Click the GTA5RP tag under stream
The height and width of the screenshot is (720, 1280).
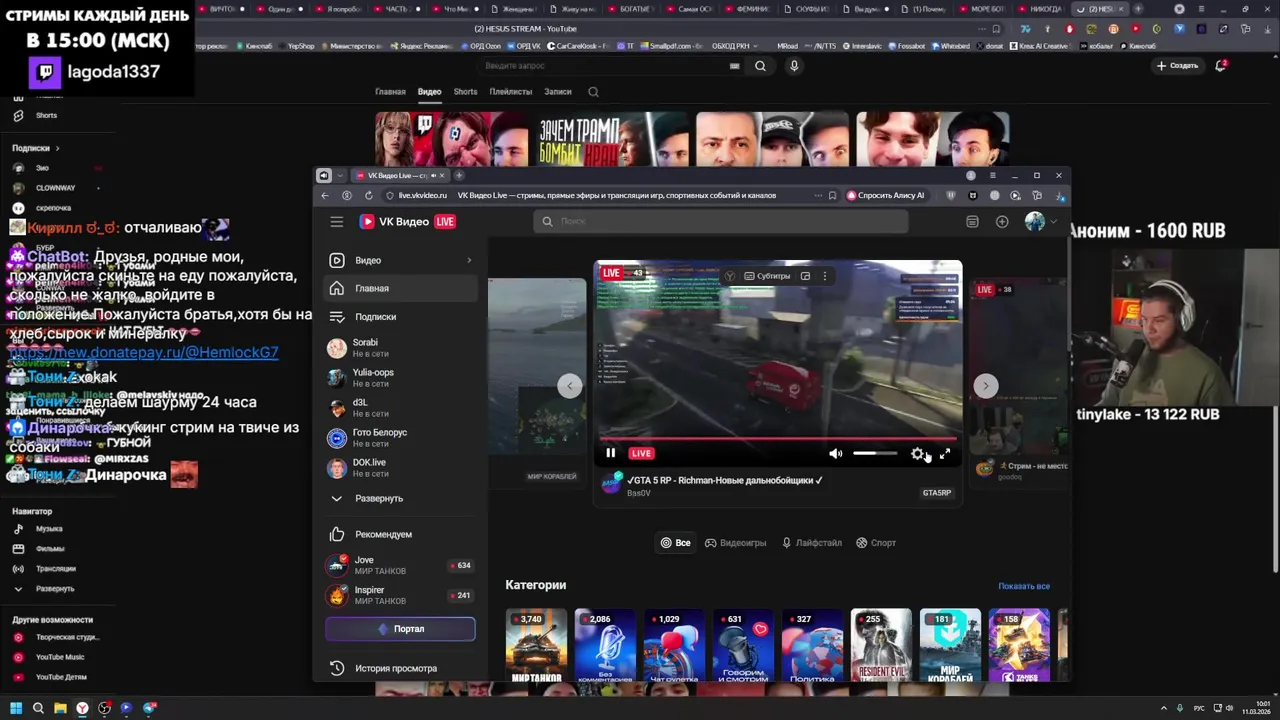(937, 493)
